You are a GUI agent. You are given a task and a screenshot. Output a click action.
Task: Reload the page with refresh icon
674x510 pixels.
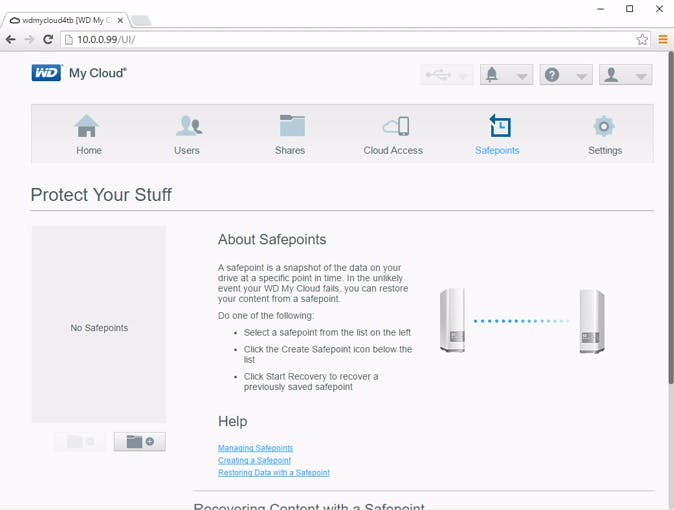pos(48,40)
